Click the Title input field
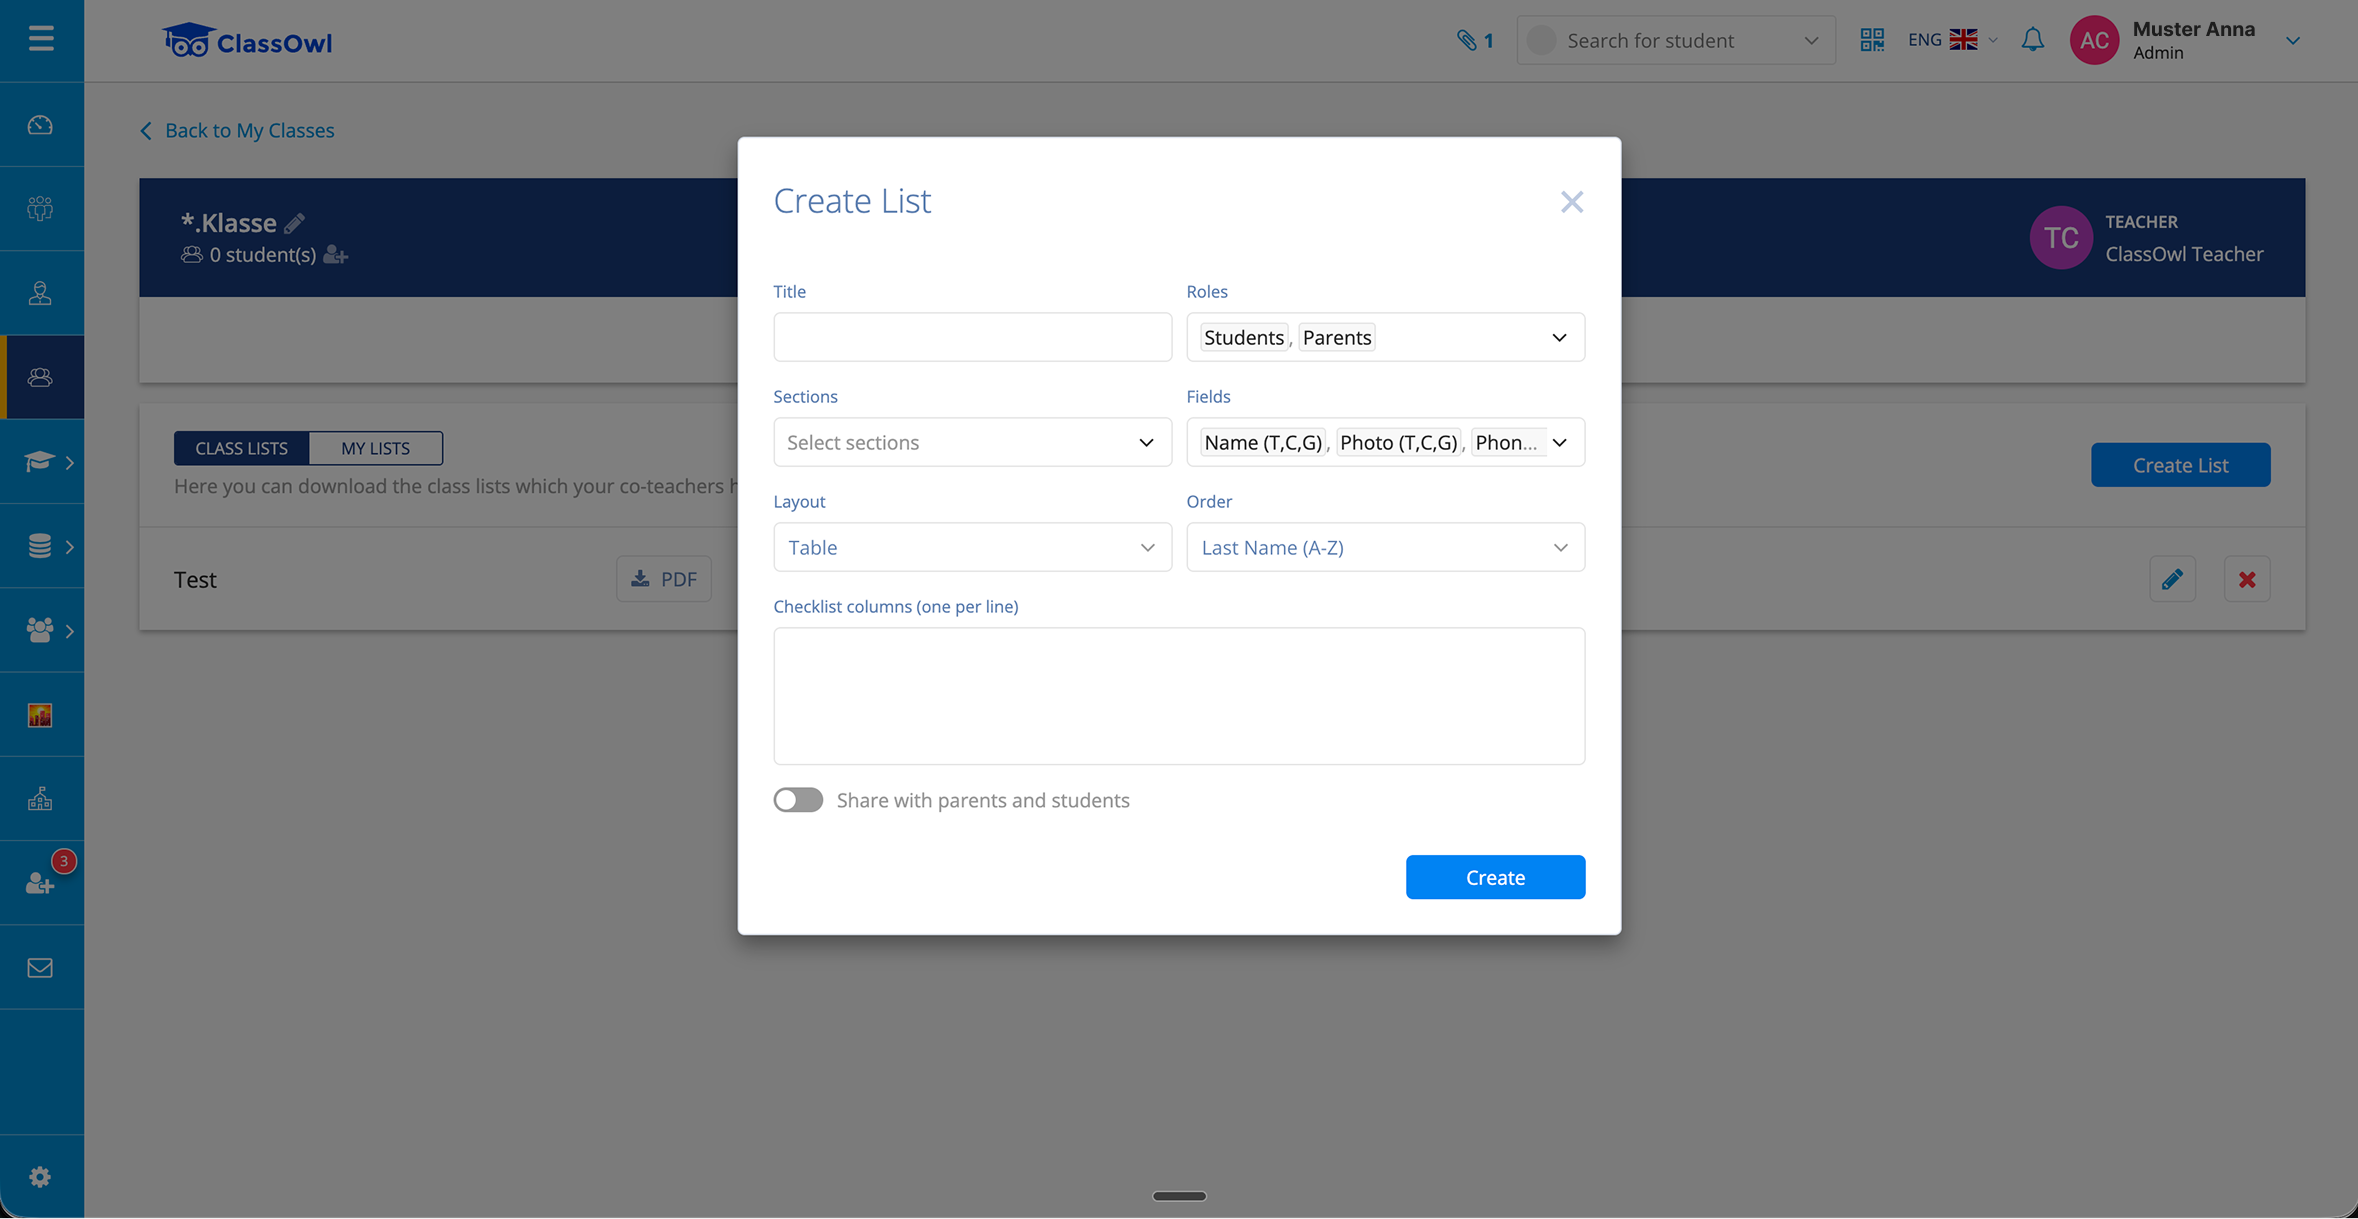The width and height of the screenshot is (2358, 1219). (x=972, y=337)
